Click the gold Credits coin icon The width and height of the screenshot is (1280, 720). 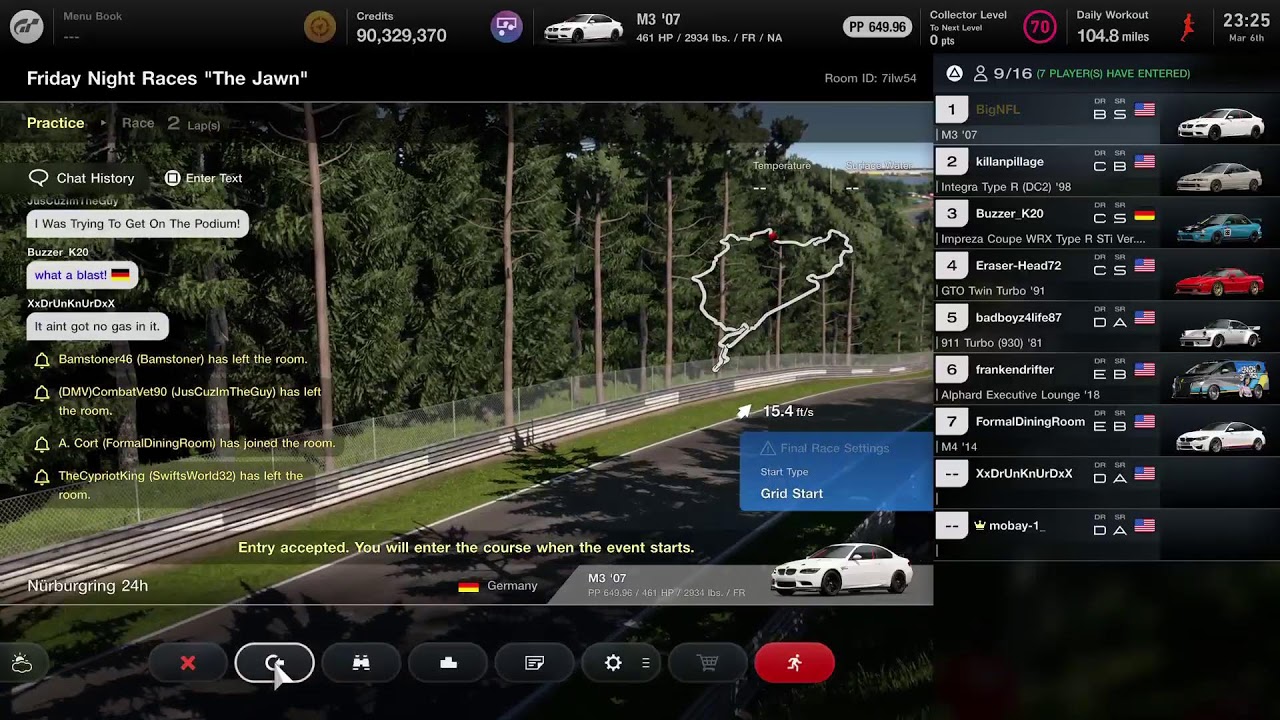[x=320, y=26]
